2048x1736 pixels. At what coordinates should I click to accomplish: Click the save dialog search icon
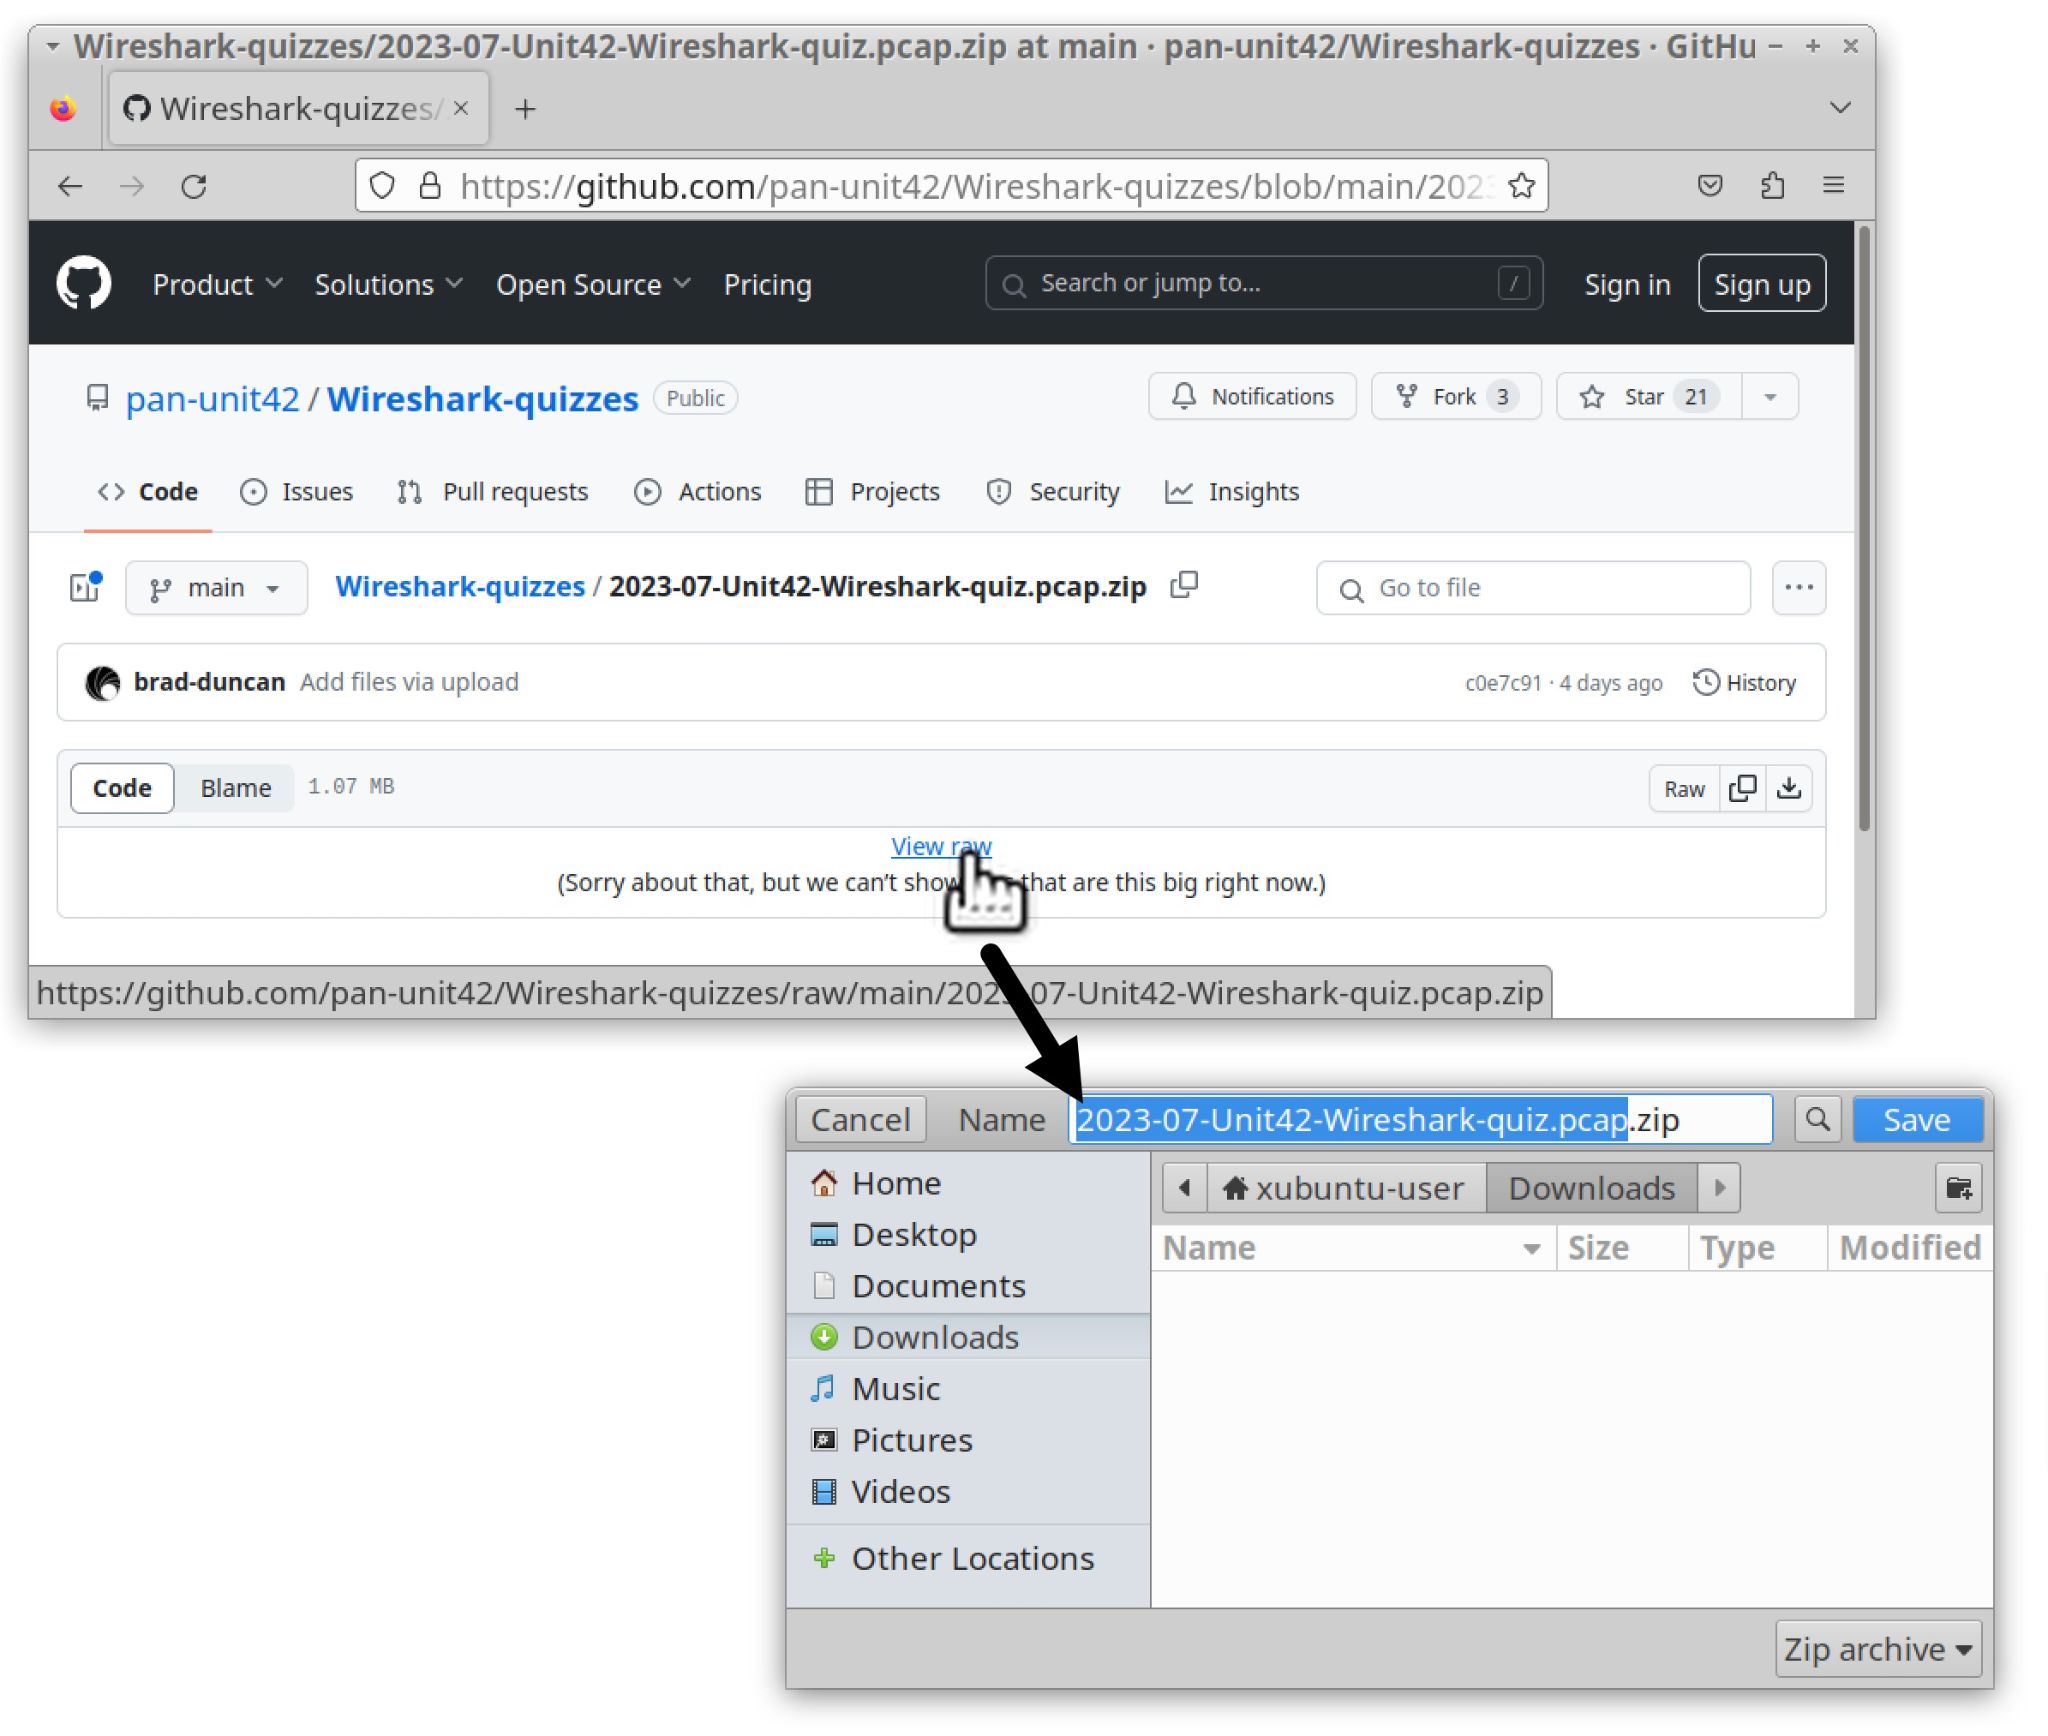coord(1817,1119)
